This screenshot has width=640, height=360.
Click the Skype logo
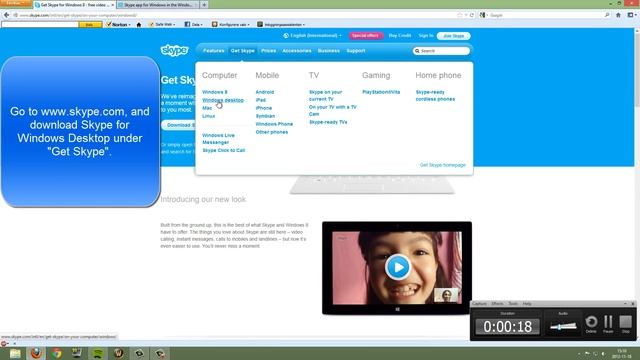(174, 50)
